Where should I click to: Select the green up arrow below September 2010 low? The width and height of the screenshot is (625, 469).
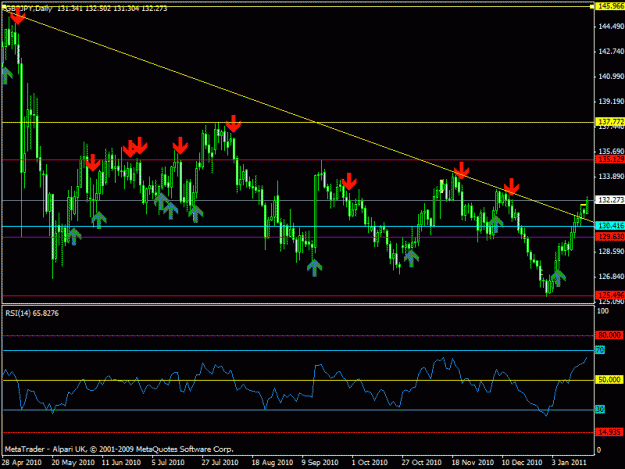(314, 268)
